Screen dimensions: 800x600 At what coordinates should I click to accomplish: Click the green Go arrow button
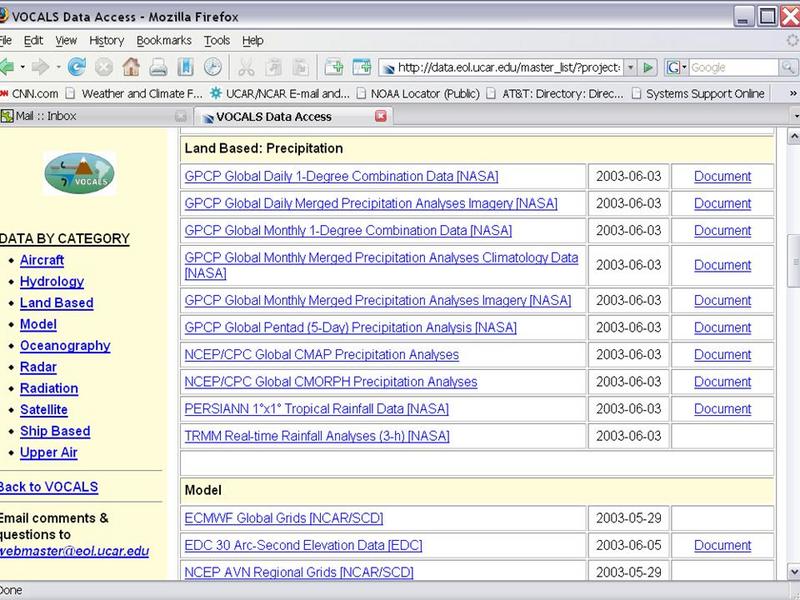pyautogui.click(x=648, y=67)
